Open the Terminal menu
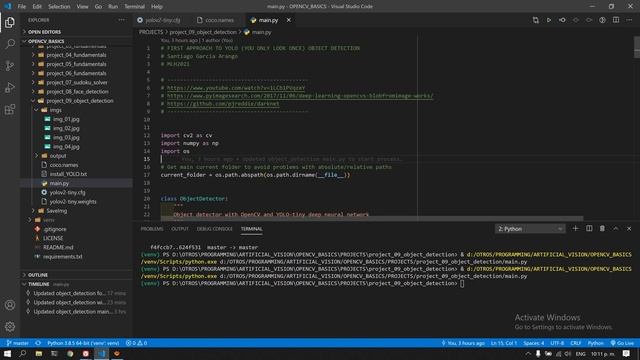640x360 pixels. pos(134,7)
